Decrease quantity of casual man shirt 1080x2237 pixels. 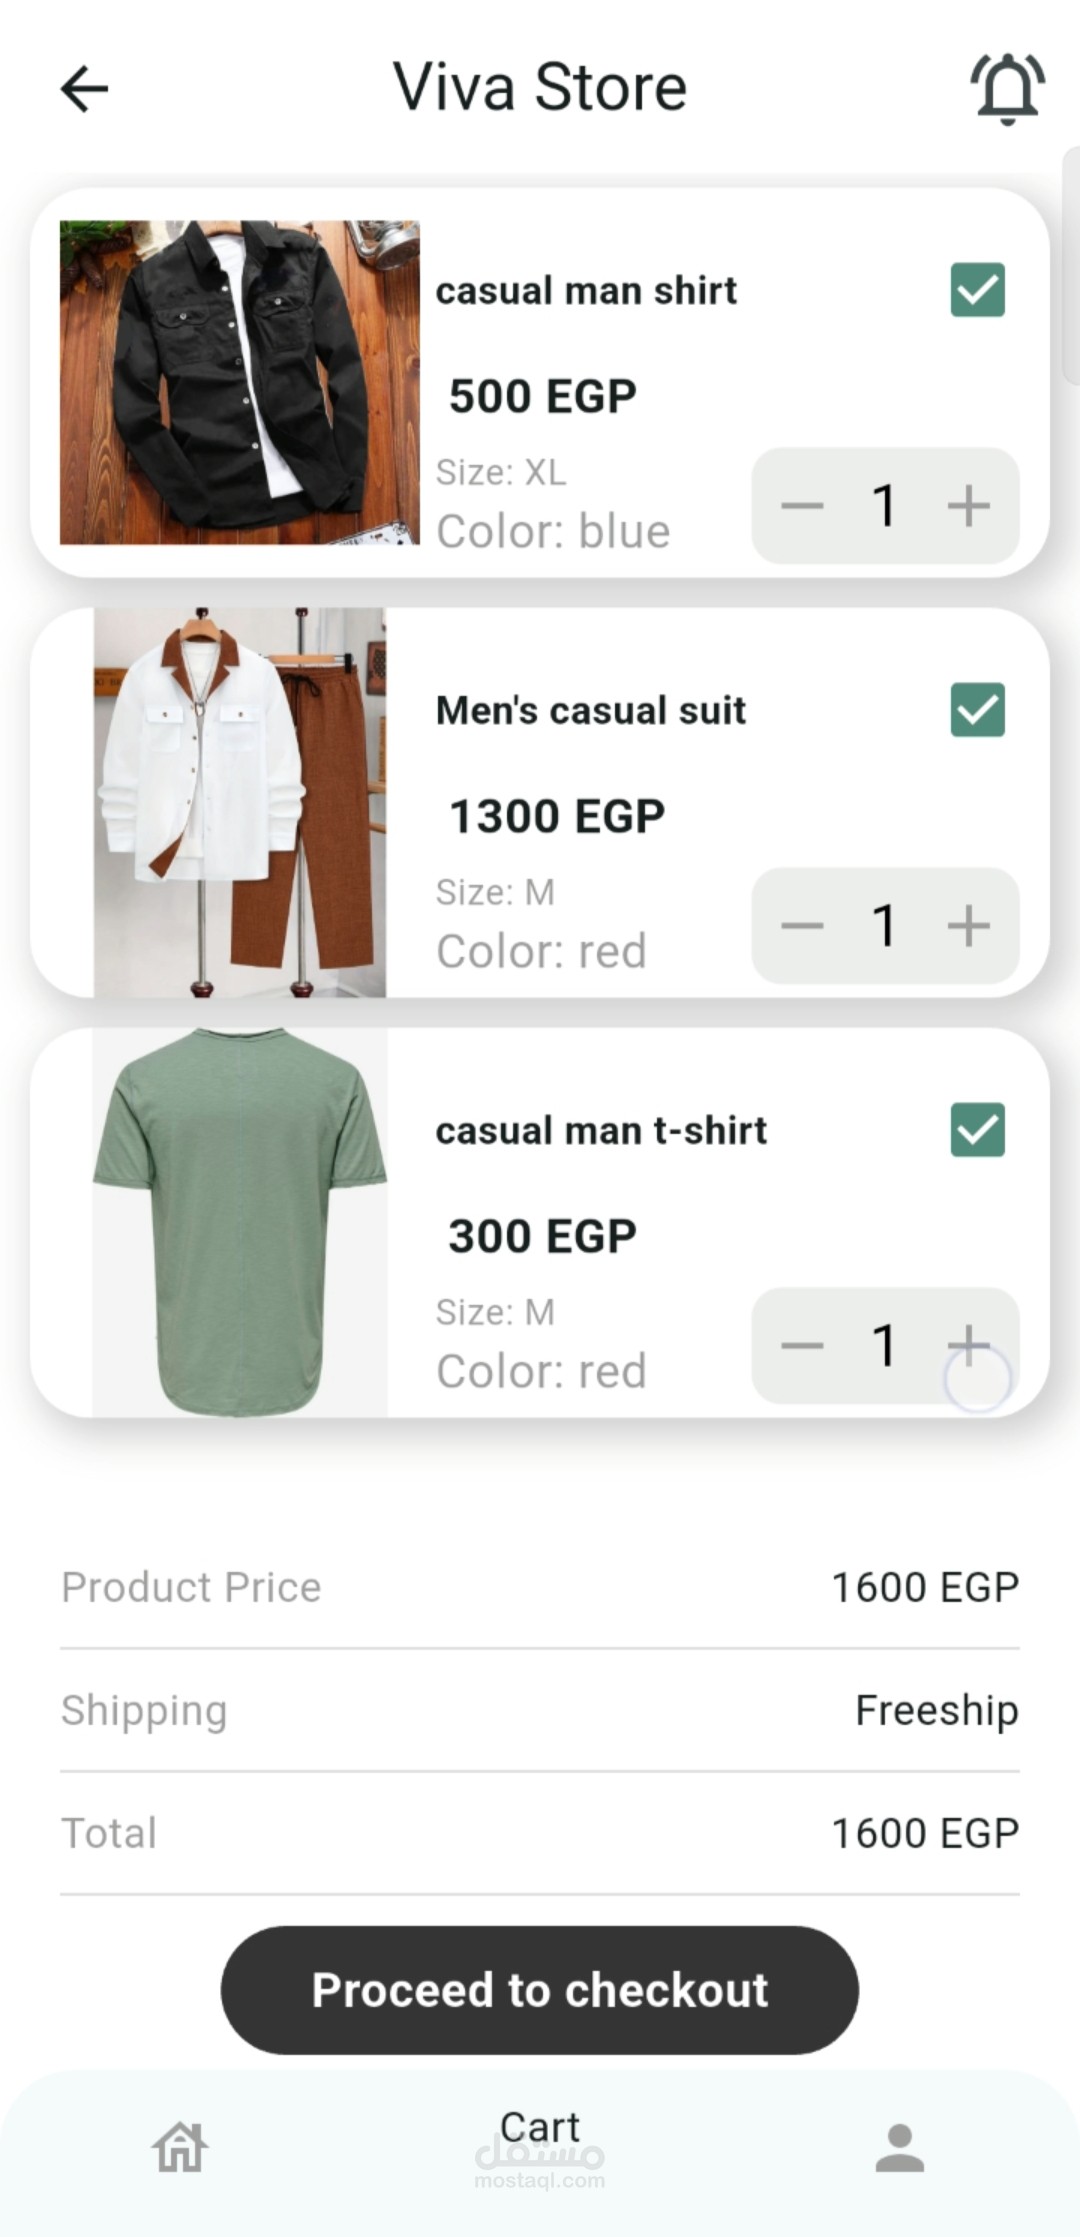tap(802, 506)
